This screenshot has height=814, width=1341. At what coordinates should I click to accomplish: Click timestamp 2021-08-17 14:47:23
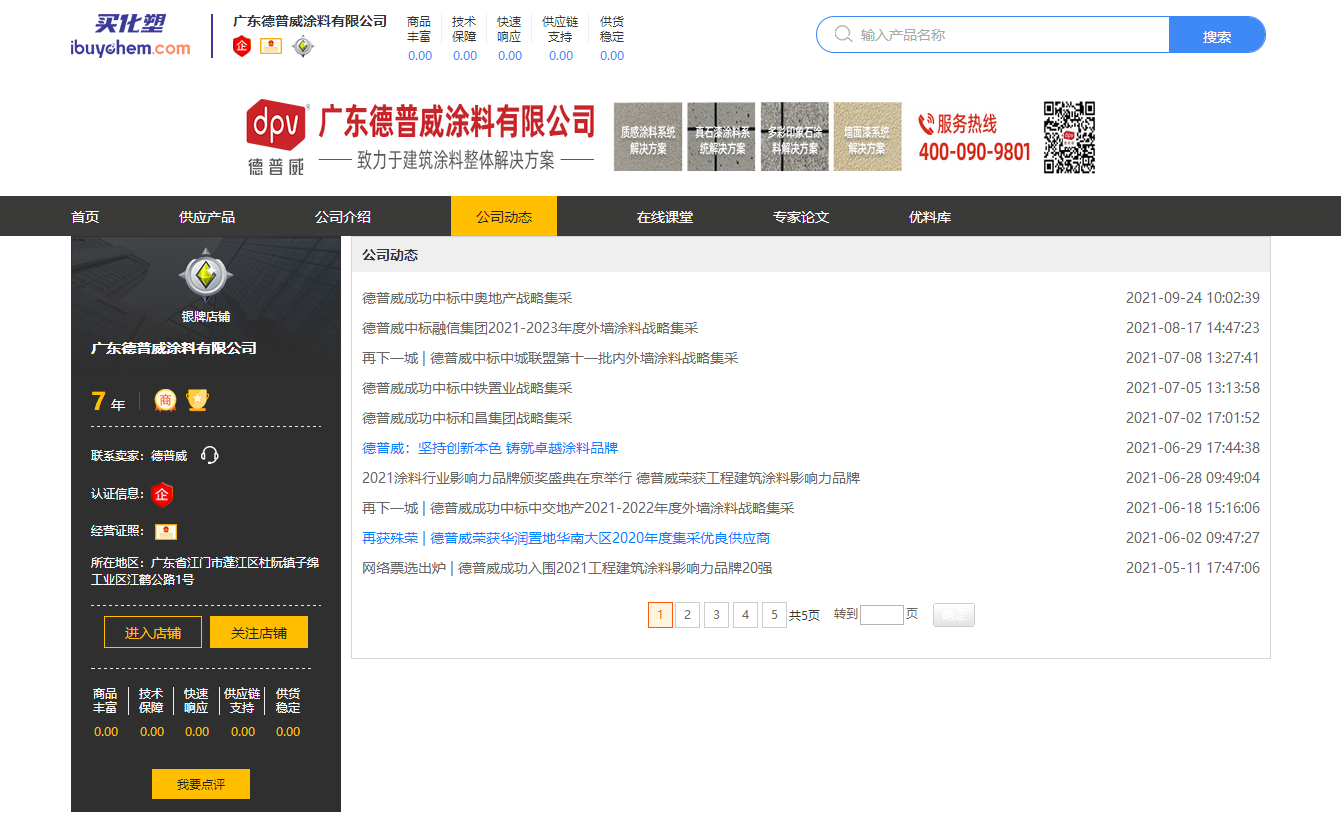tap(1193, 328)
